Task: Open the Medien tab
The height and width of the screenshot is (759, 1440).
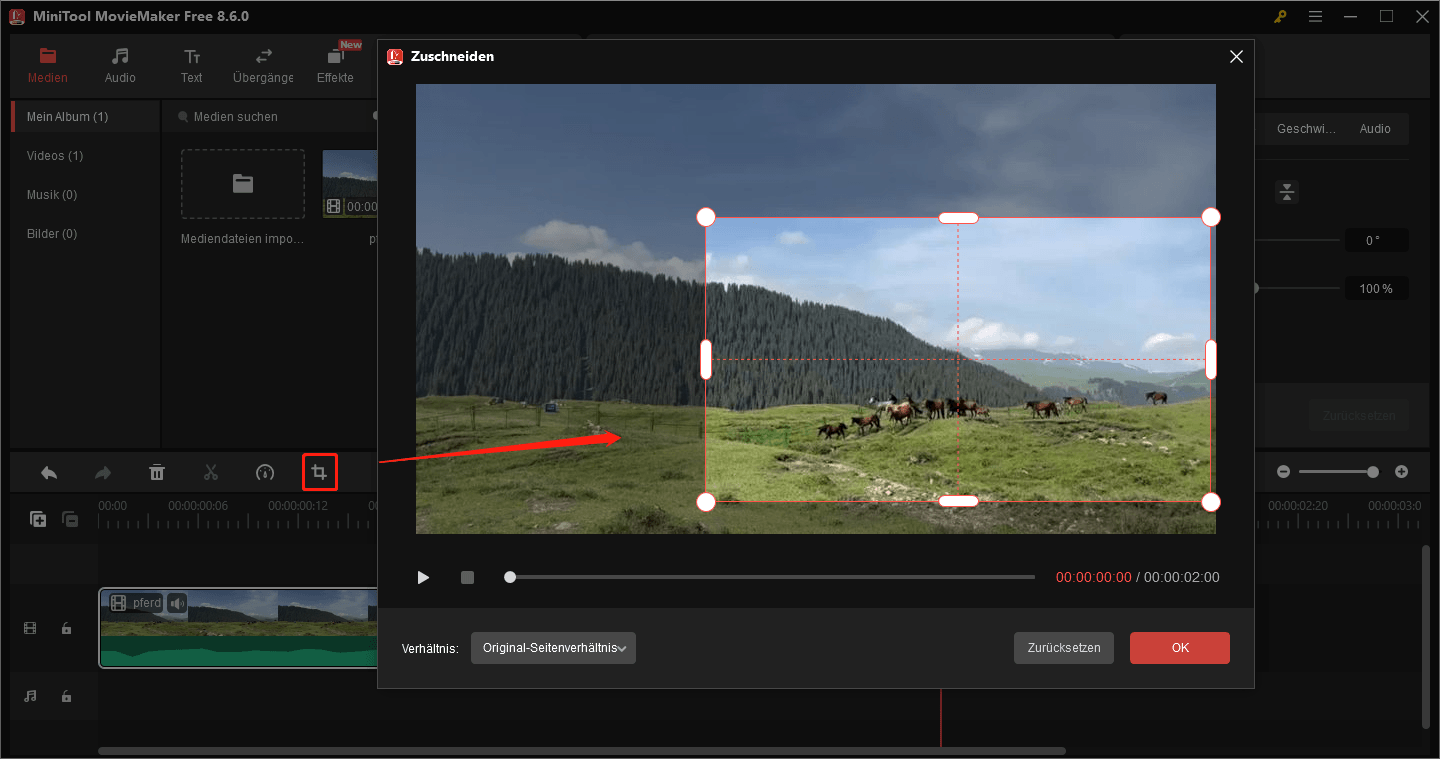Action: coord(48,65)
